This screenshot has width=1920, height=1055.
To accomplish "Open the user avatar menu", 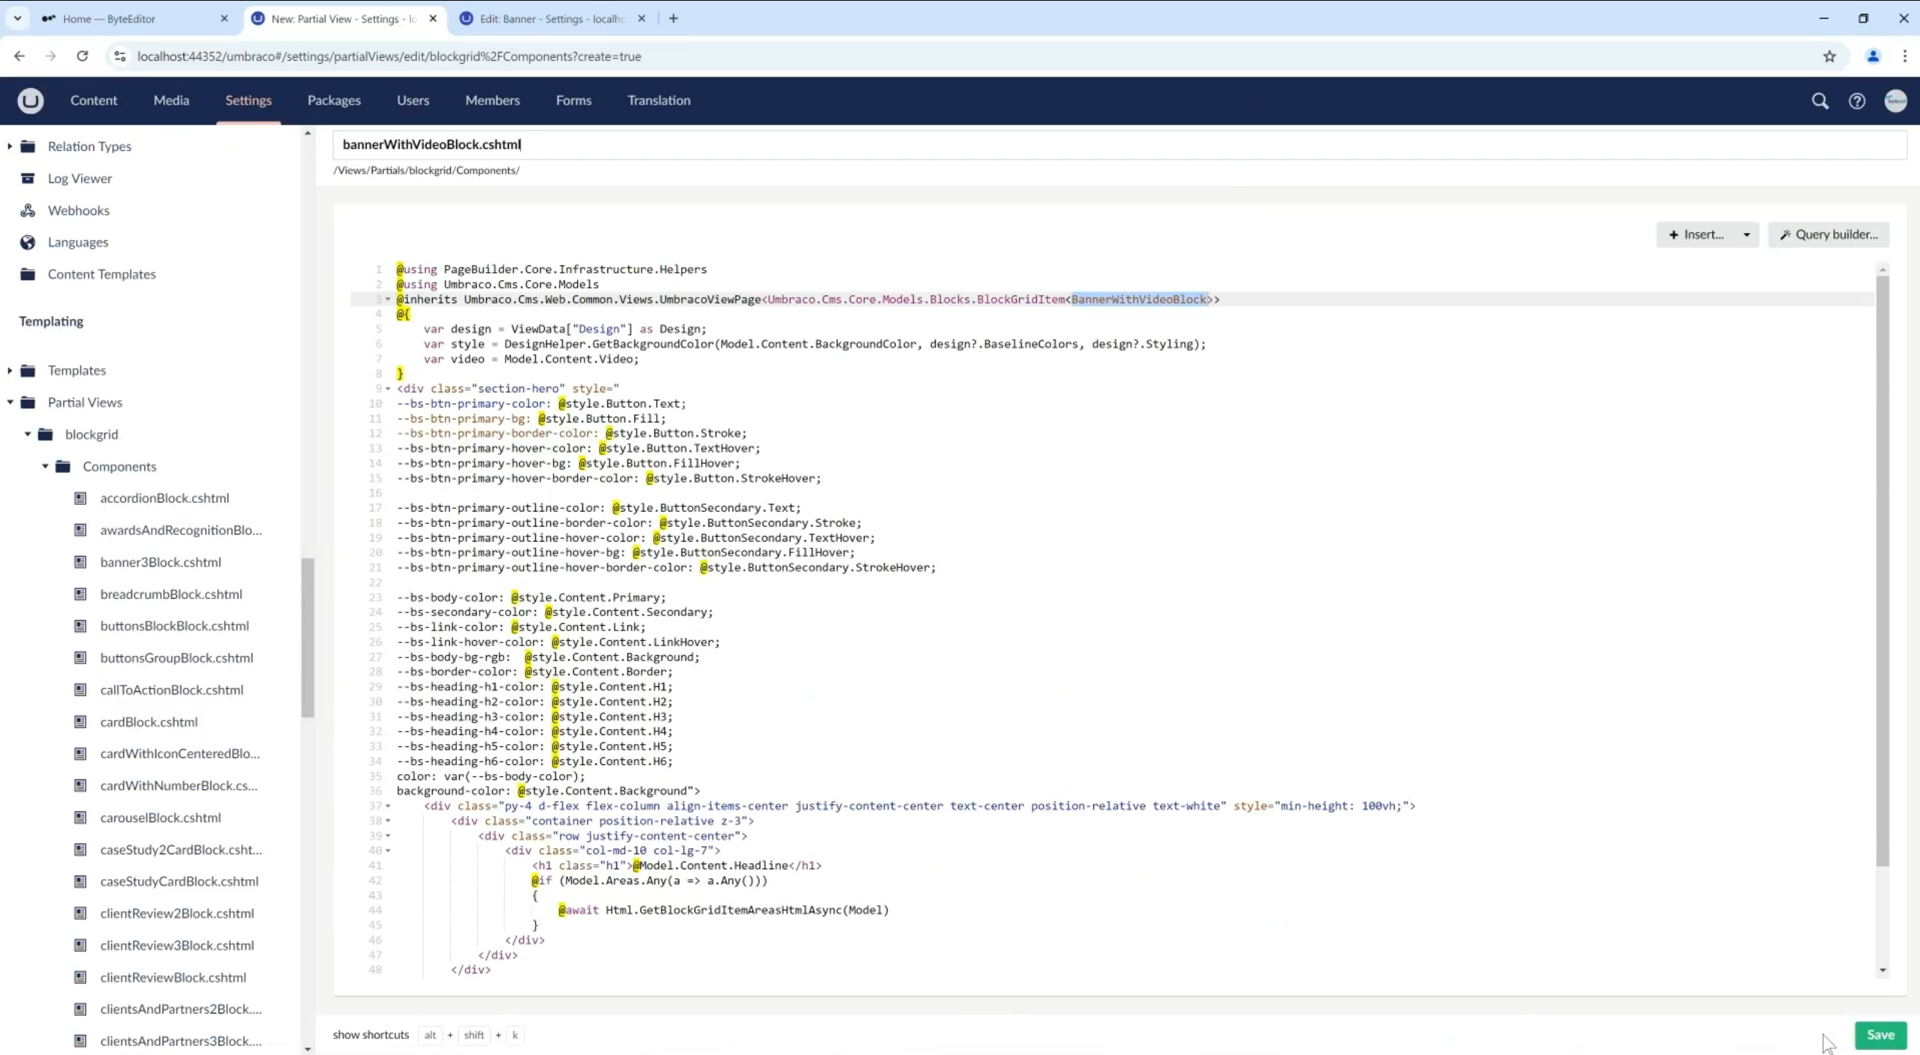I will pyautogui.click(x=1895, y=101).
